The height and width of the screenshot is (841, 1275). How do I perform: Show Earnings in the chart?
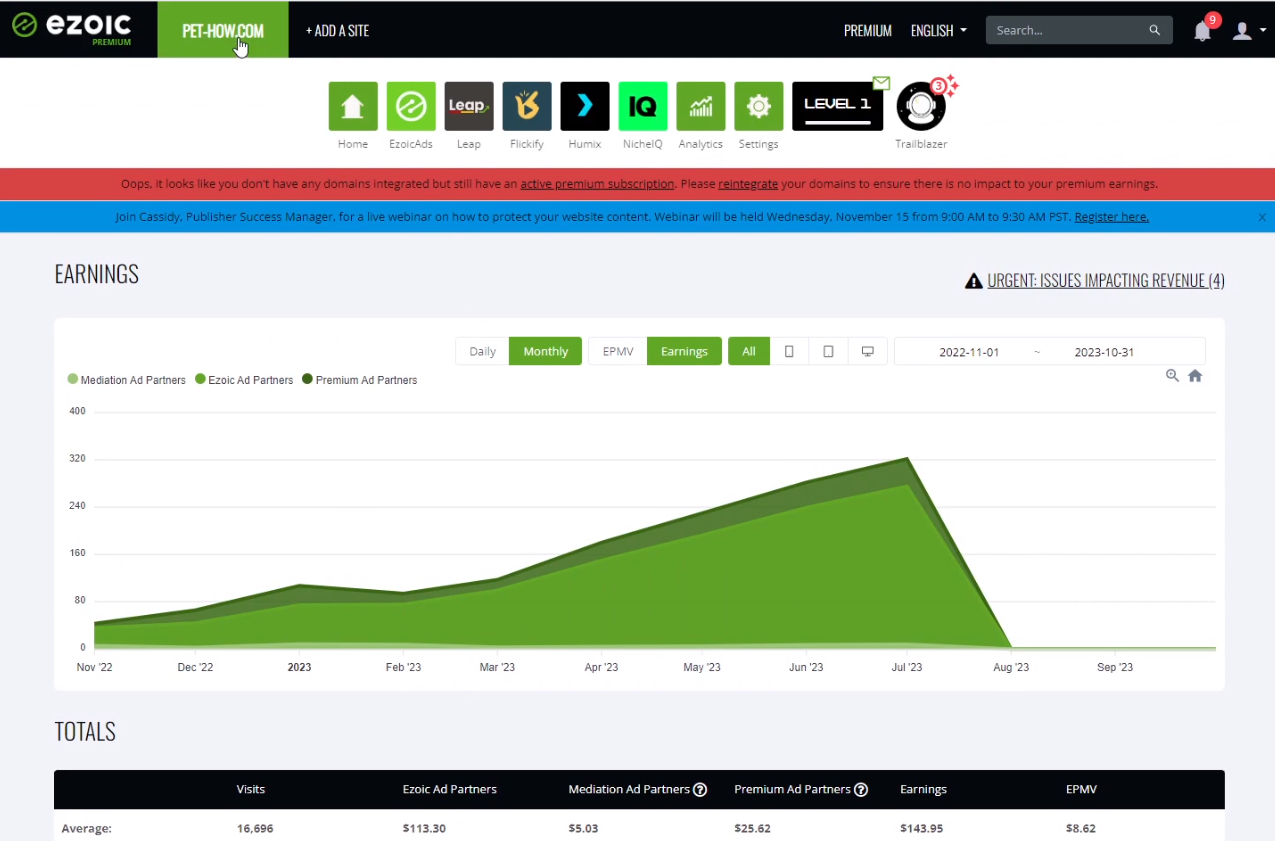[685, 351]
